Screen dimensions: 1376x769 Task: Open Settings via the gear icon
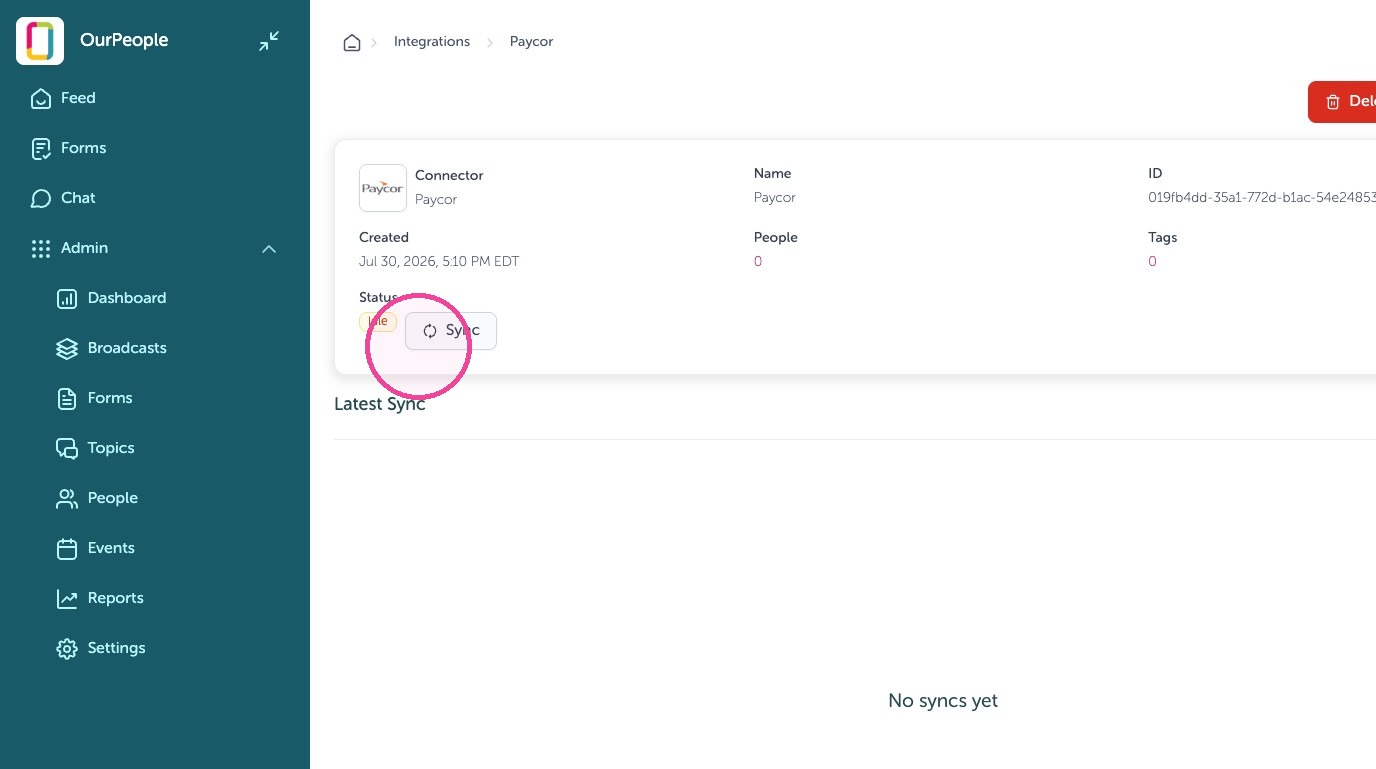point(67,648)
